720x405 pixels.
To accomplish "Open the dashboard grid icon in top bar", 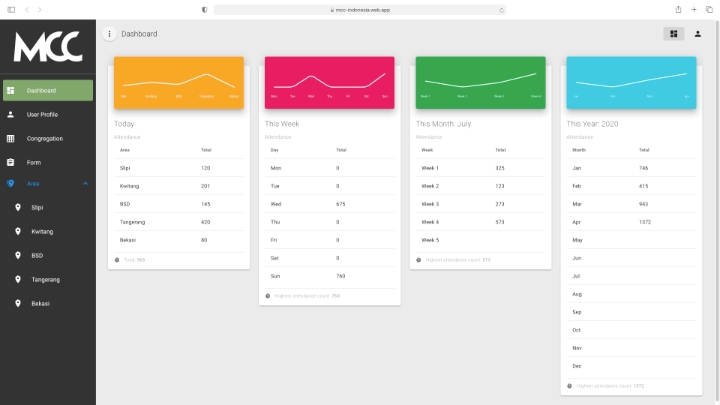I will click(674, 34).
